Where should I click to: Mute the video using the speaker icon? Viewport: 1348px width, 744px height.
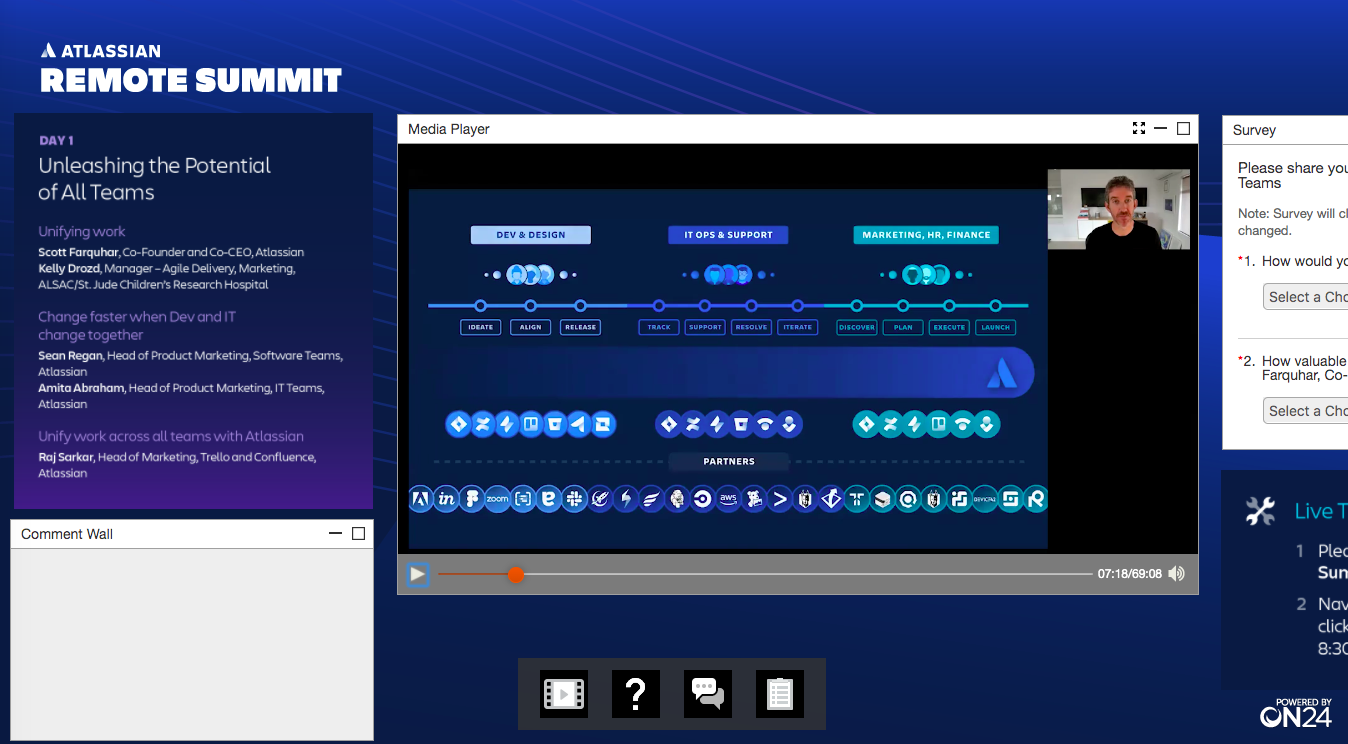coord(1177,574)
